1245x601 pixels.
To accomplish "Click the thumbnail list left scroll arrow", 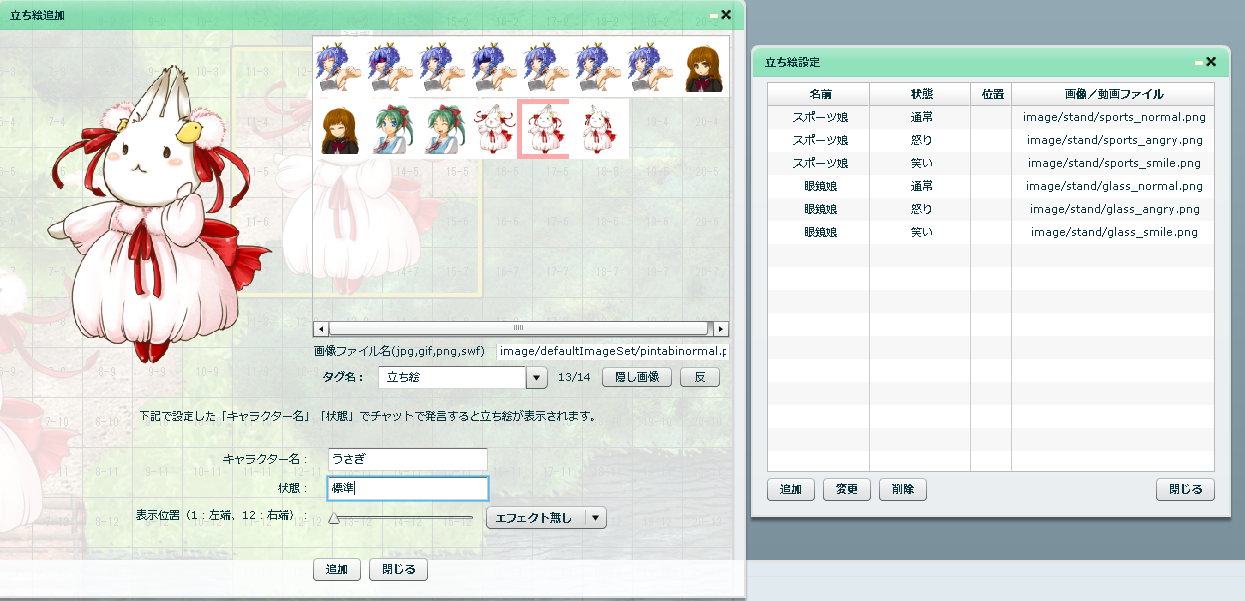I will tap(321, 328).
